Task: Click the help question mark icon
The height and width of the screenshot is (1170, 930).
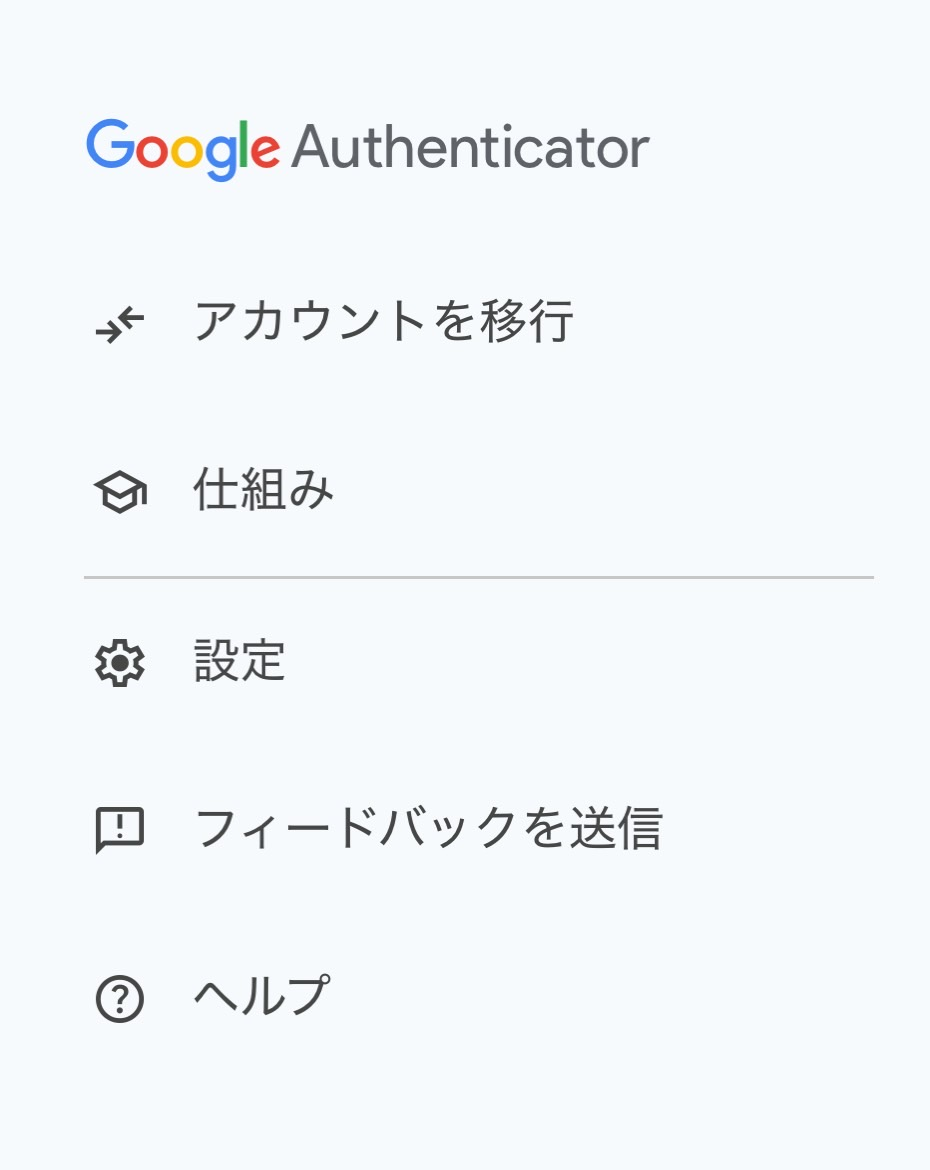Action: tap(120, 998)
